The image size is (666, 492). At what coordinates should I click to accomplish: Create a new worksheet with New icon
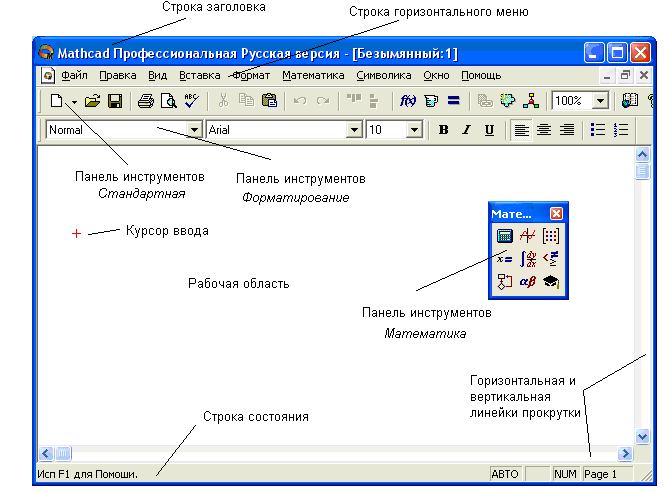pyautogui.click(x=56, y=101)
